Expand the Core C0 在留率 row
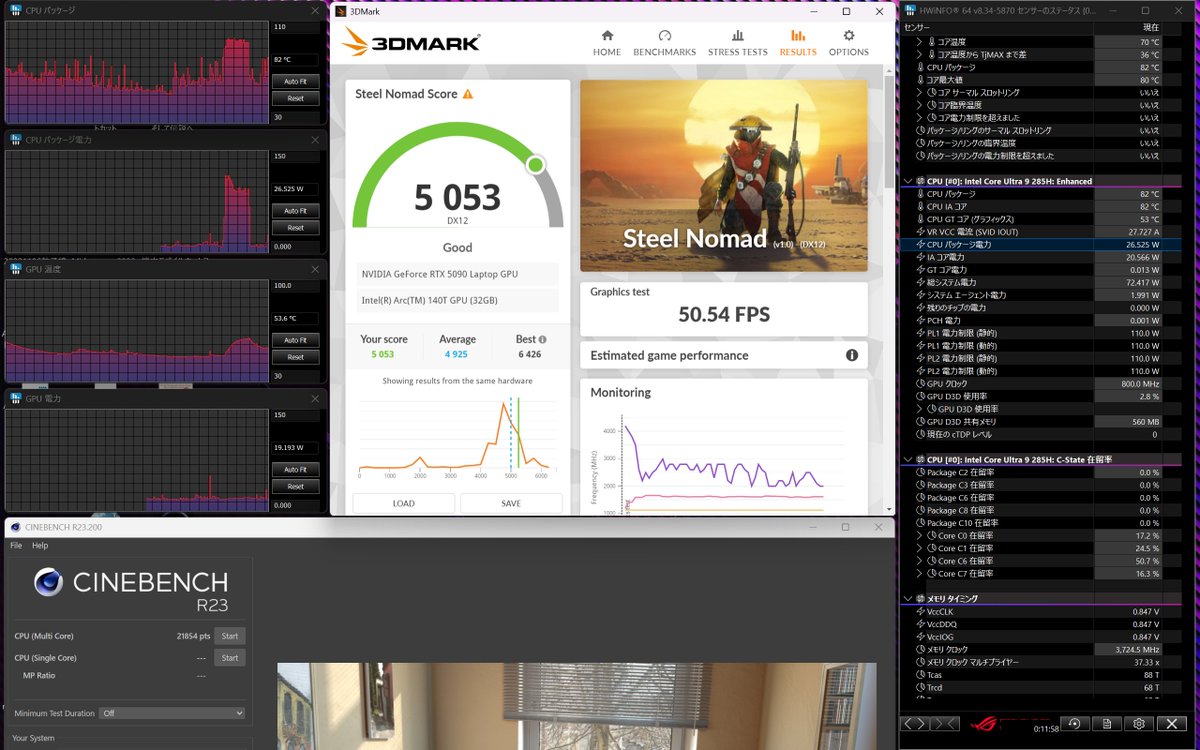1200x750 pixels. 920,535
